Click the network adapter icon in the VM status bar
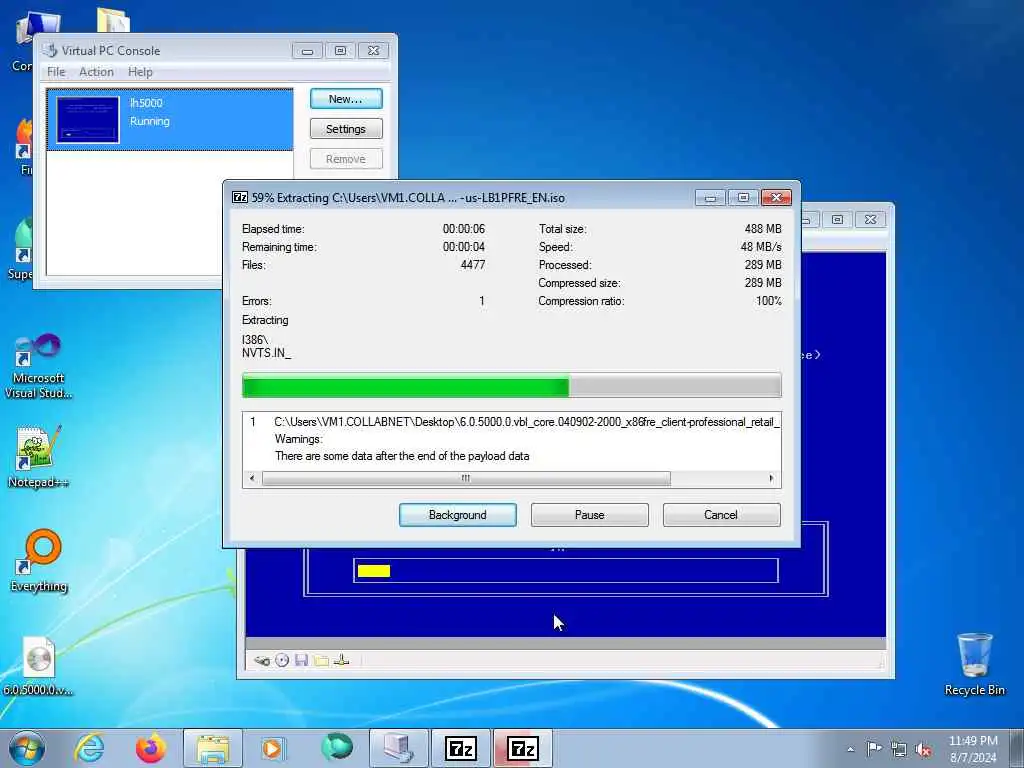1024x768 pixels. tap(341, 660)
